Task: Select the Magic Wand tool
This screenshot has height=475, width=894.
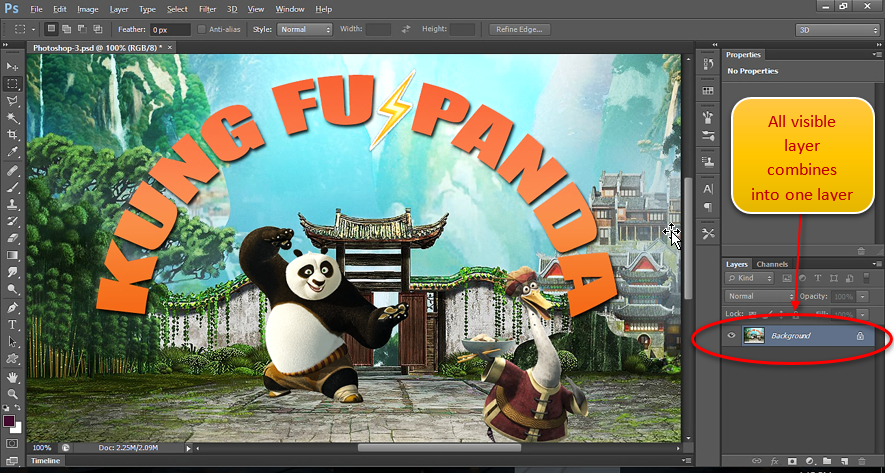Action: pyautogui.click(x=12, y=118)
